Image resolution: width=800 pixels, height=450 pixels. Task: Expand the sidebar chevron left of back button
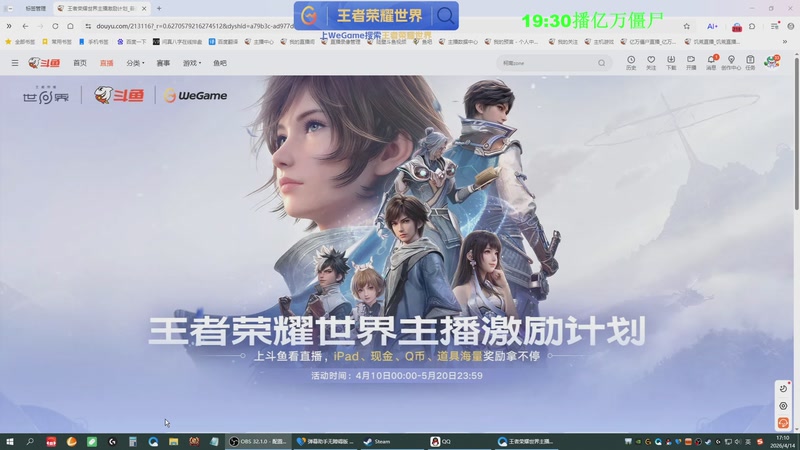pyautogui.click(x=9, y=26)
